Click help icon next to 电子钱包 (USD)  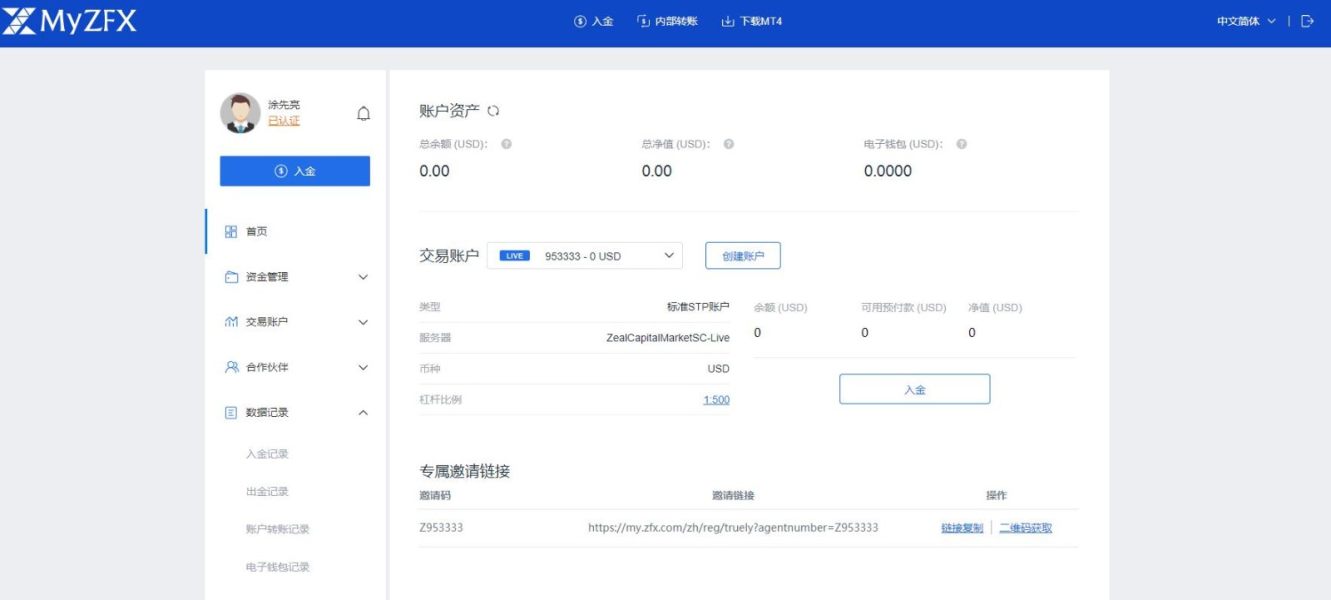coord(961,144)
